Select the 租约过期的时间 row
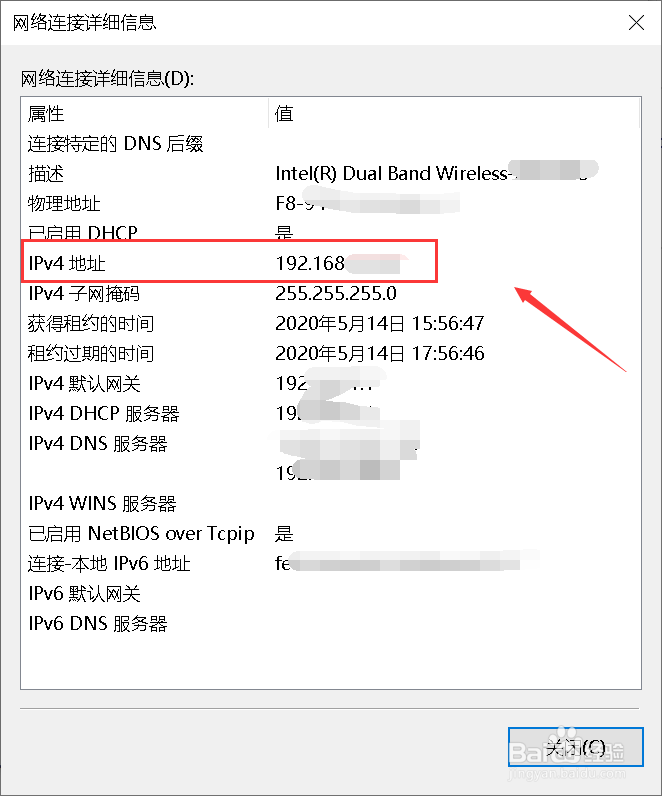Image resolution: width=662 pixels, height=796 pixels. coord(330,353)
